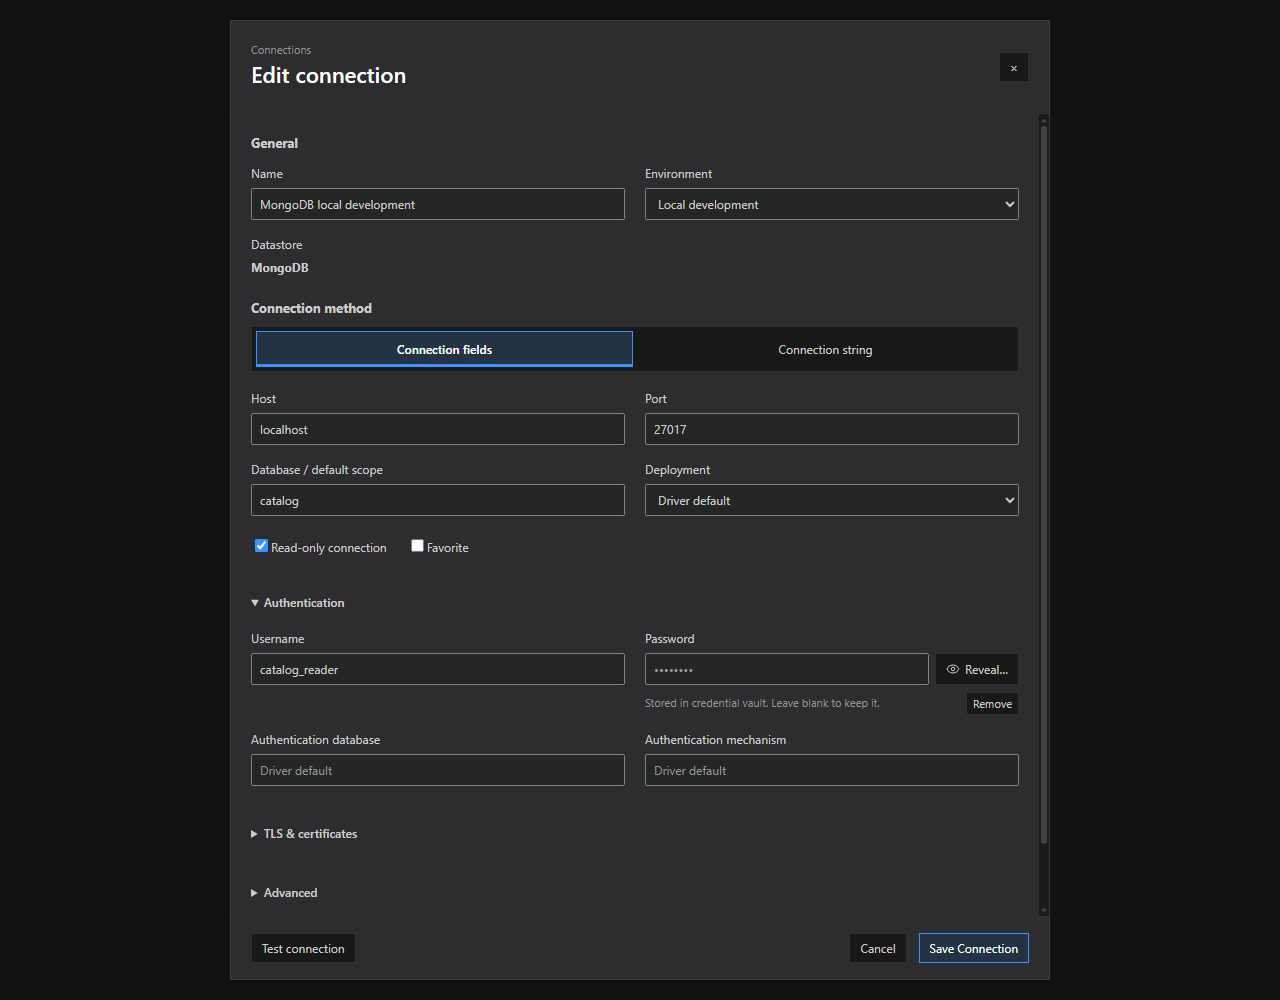Viewport: 1280px width, 1000px height.
Task: Click the scrollbar down arrow
Action: coord(1044,910)
